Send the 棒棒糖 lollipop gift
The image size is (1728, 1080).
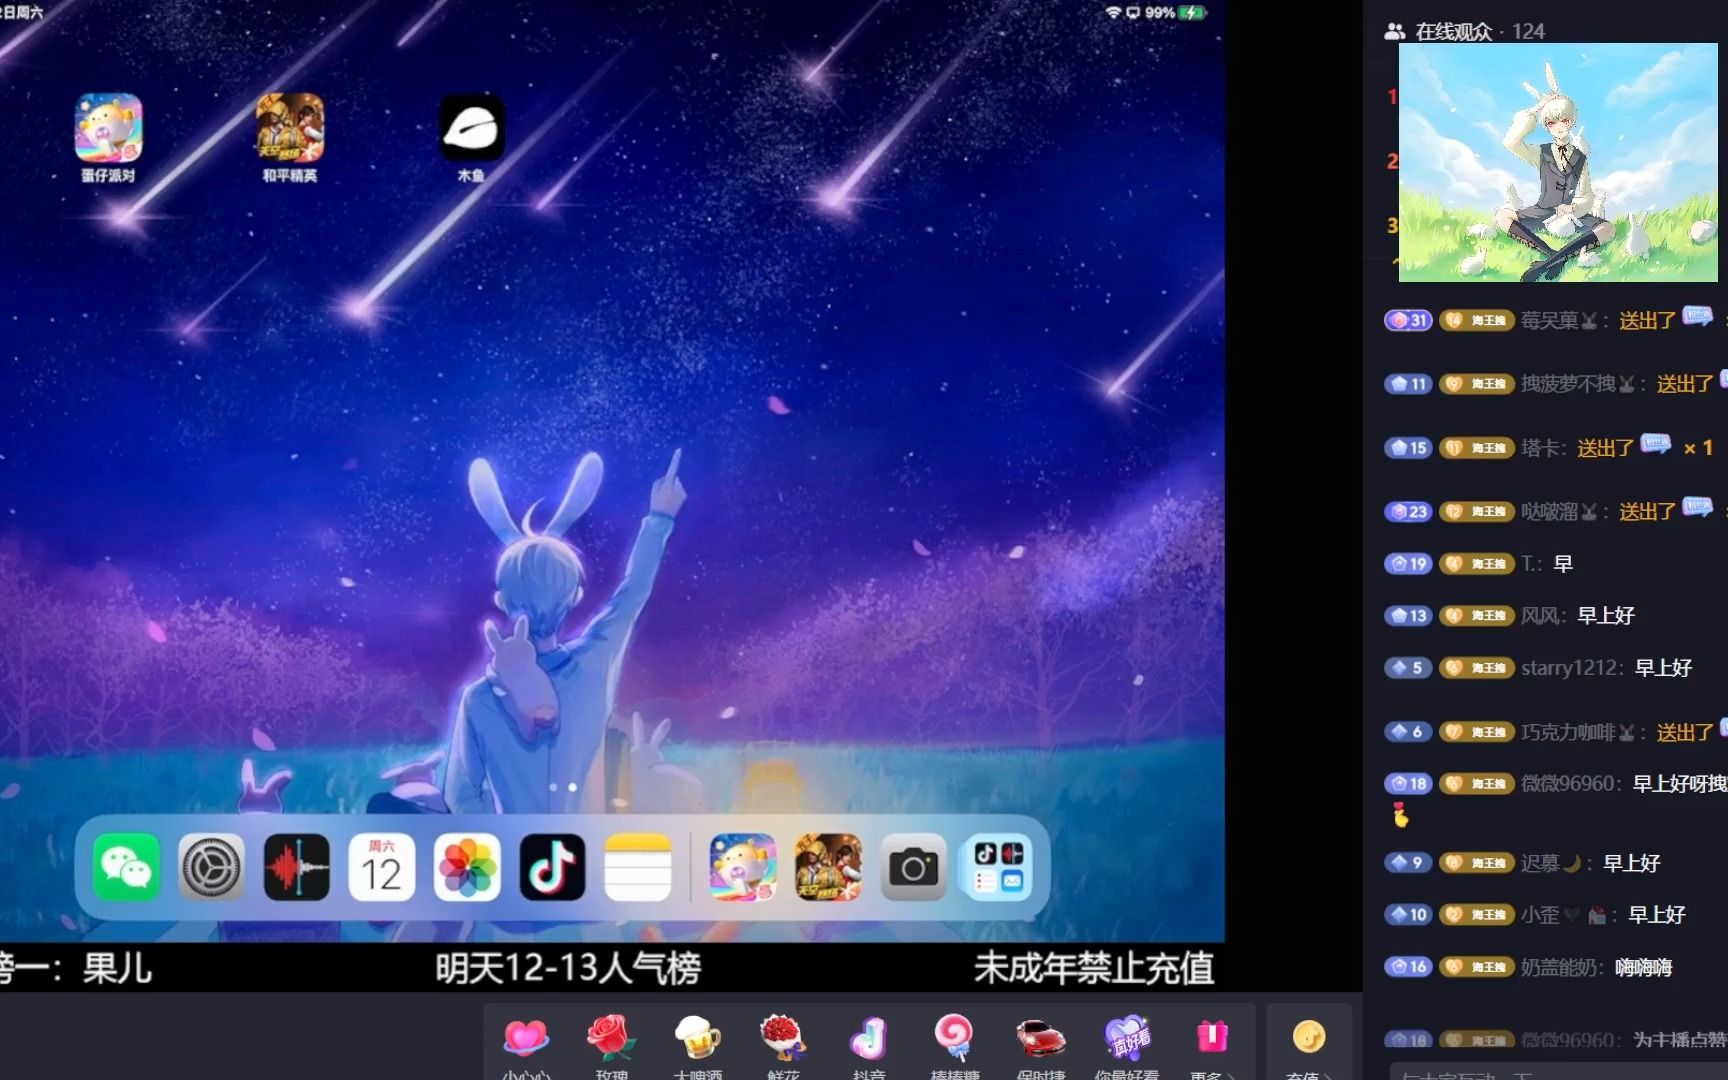[954, 1040]
